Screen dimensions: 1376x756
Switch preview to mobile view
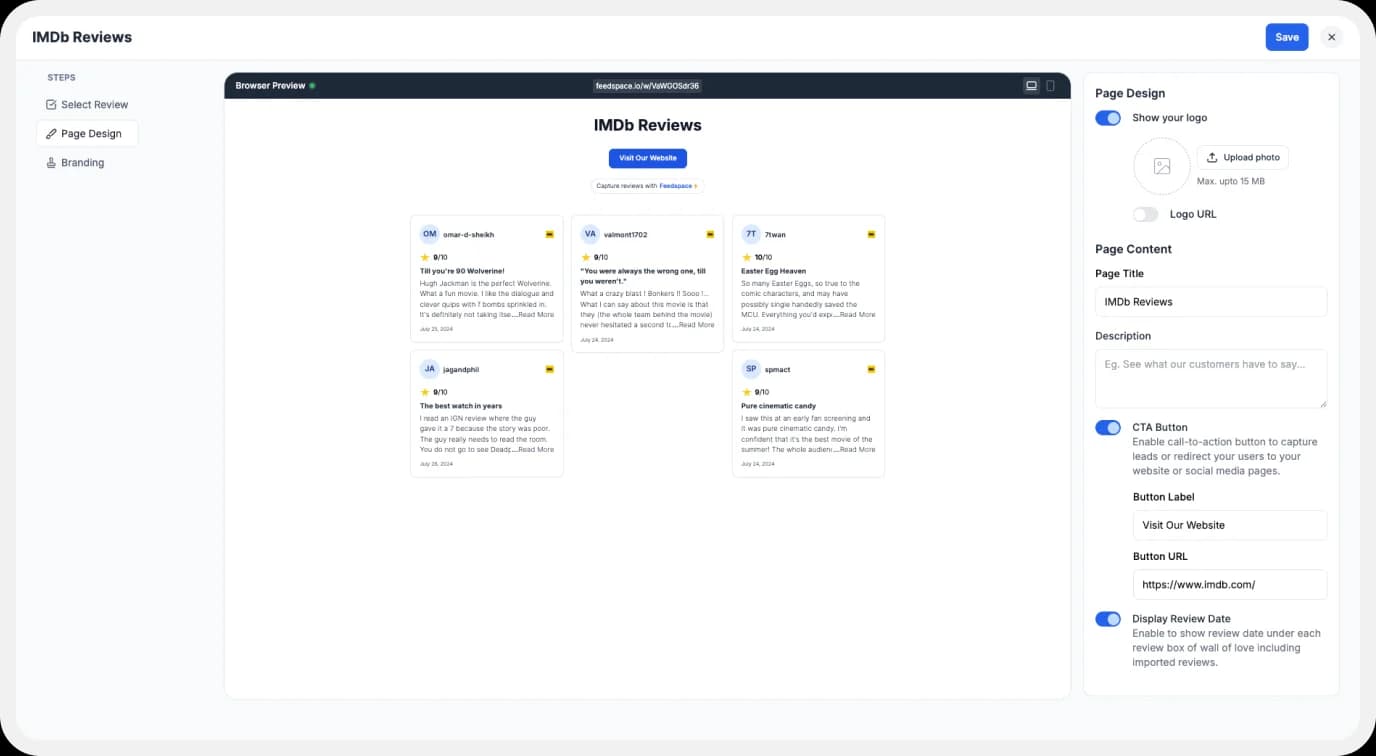[1050, 85]
